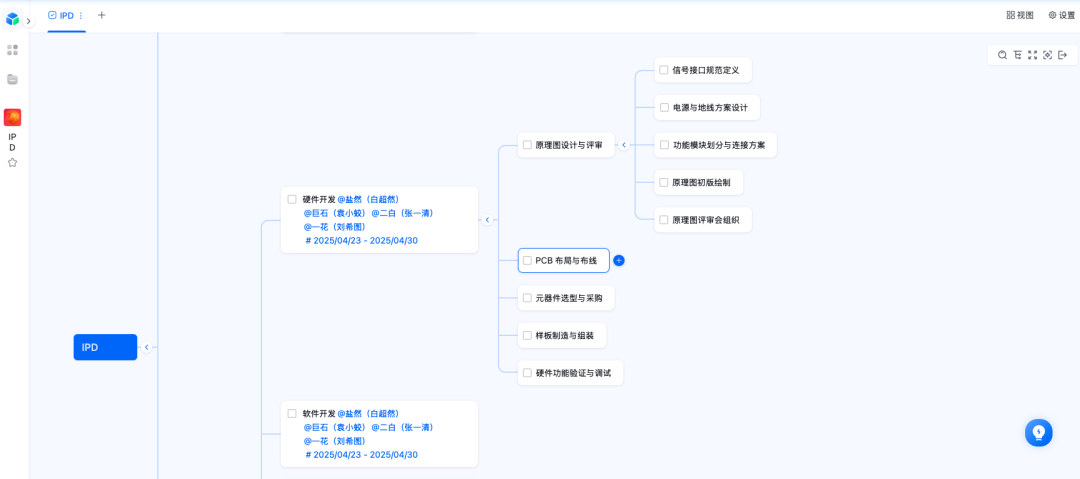Click the tree layout icon in canvas toolbar
This screenshot has width=1080, height=479.
pos(1017,55)
